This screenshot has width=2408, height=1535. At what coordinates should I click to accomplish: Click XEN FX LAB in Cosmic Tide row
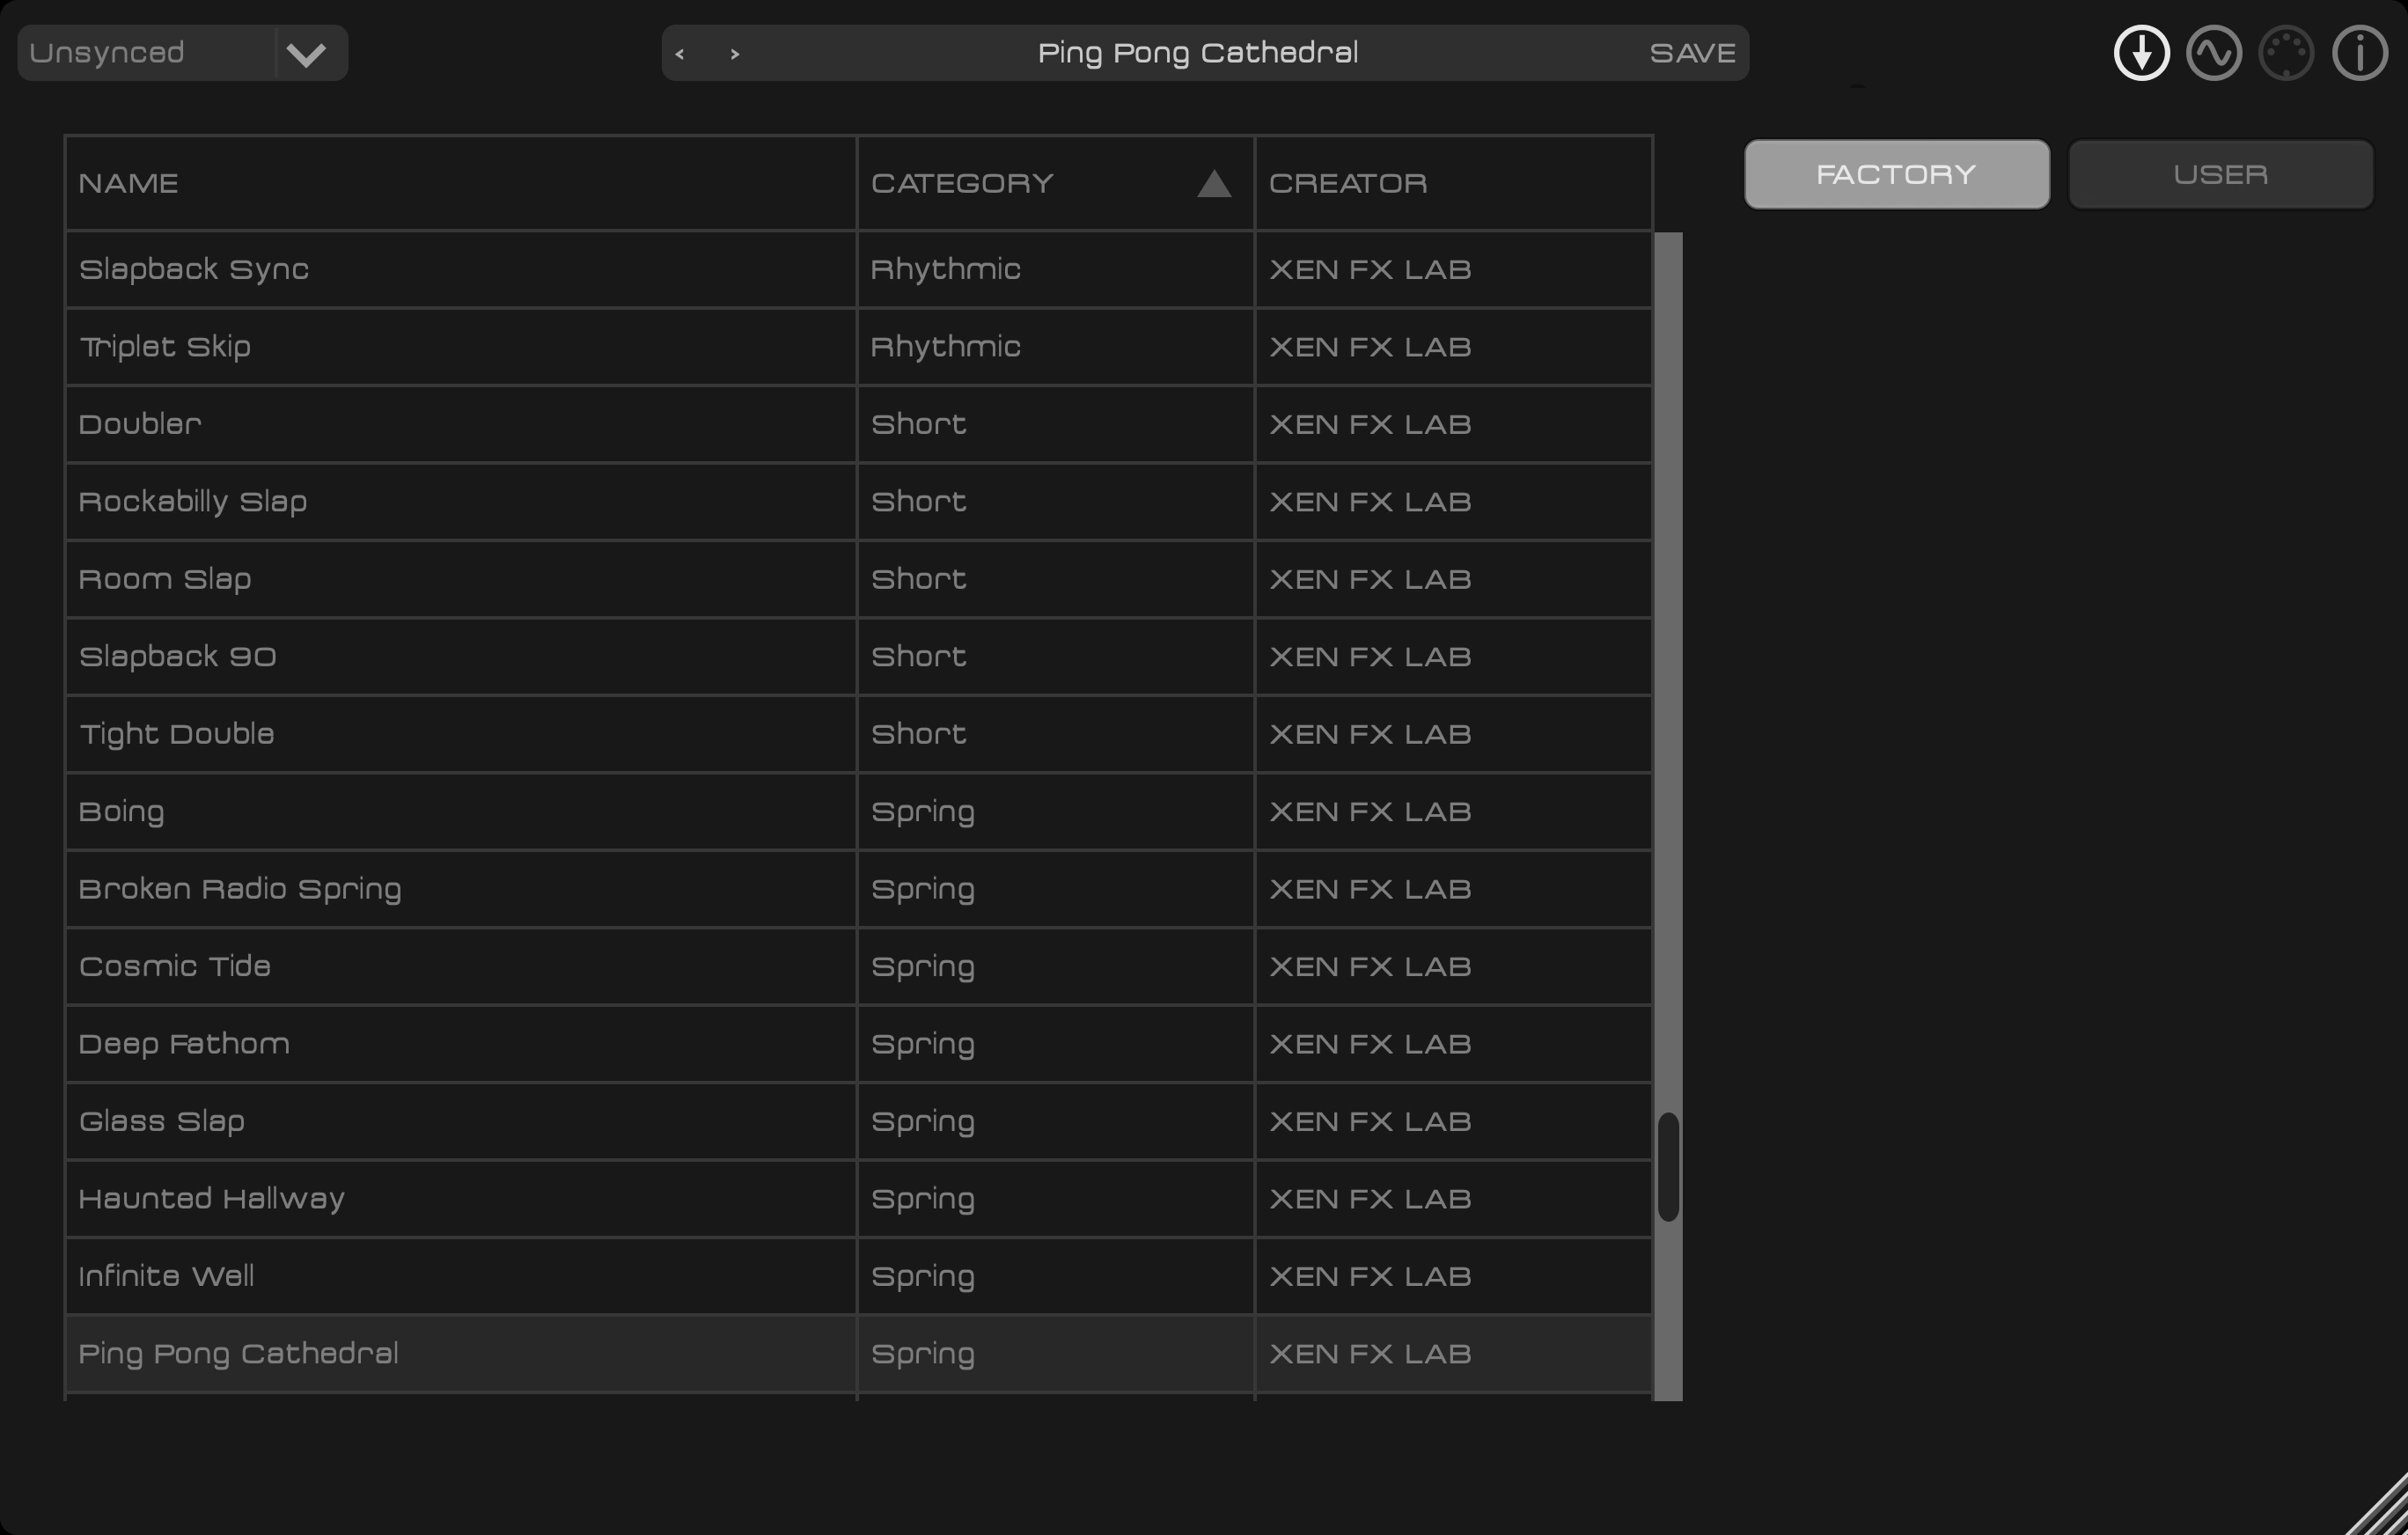(1370, 967)
